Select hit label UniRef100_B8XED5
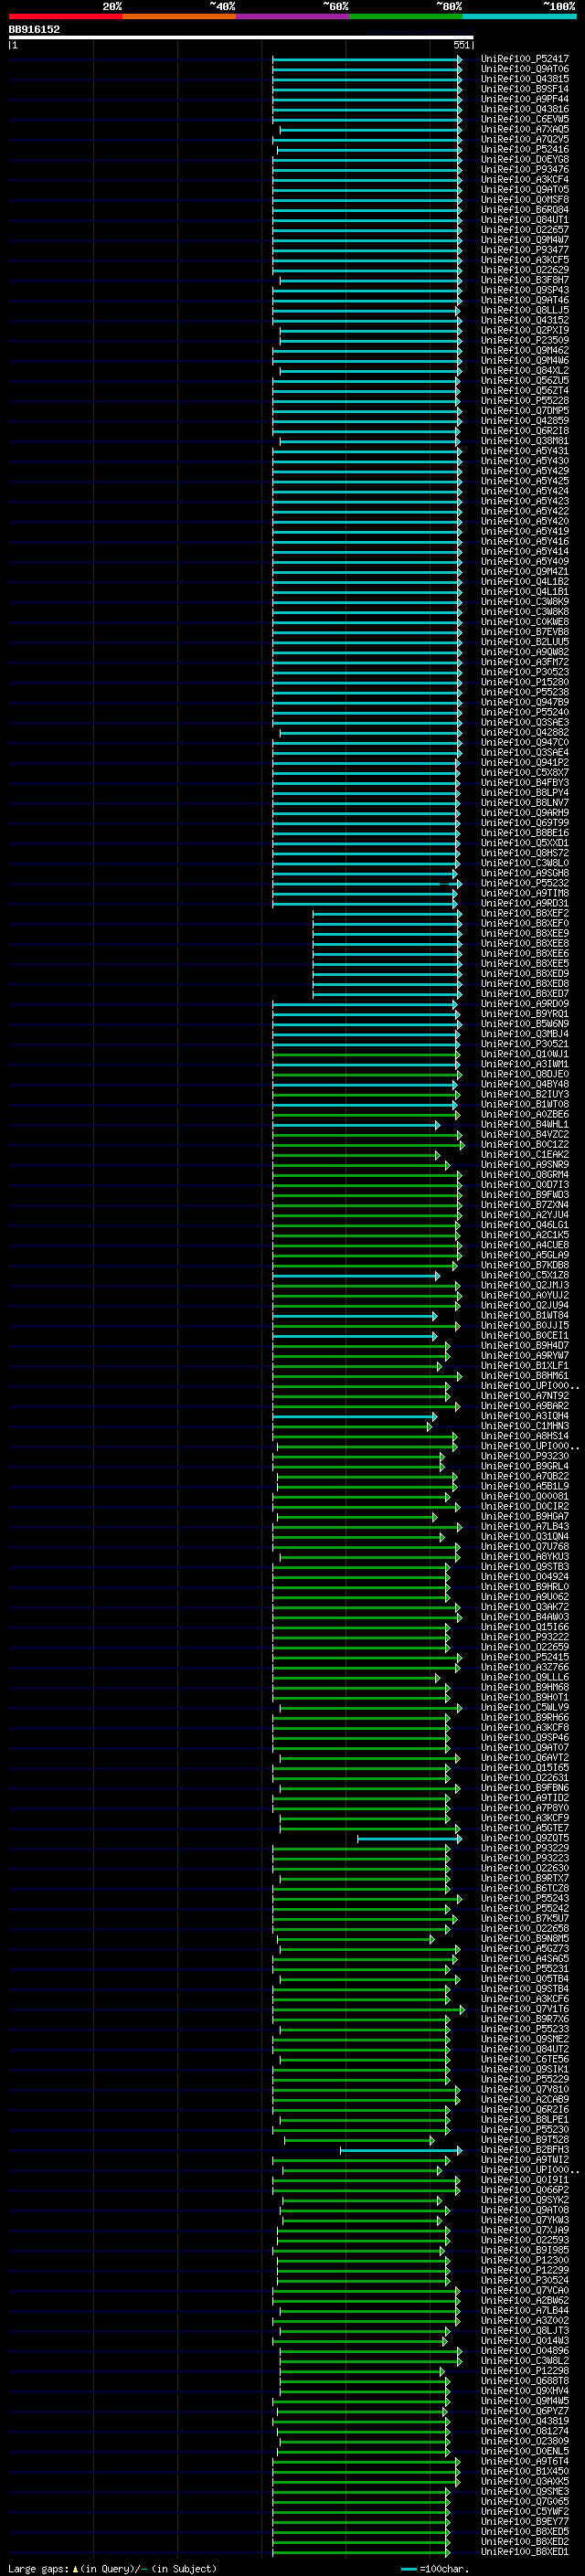The width and height of the screenshot is (585, 2576). (525, 2531)
